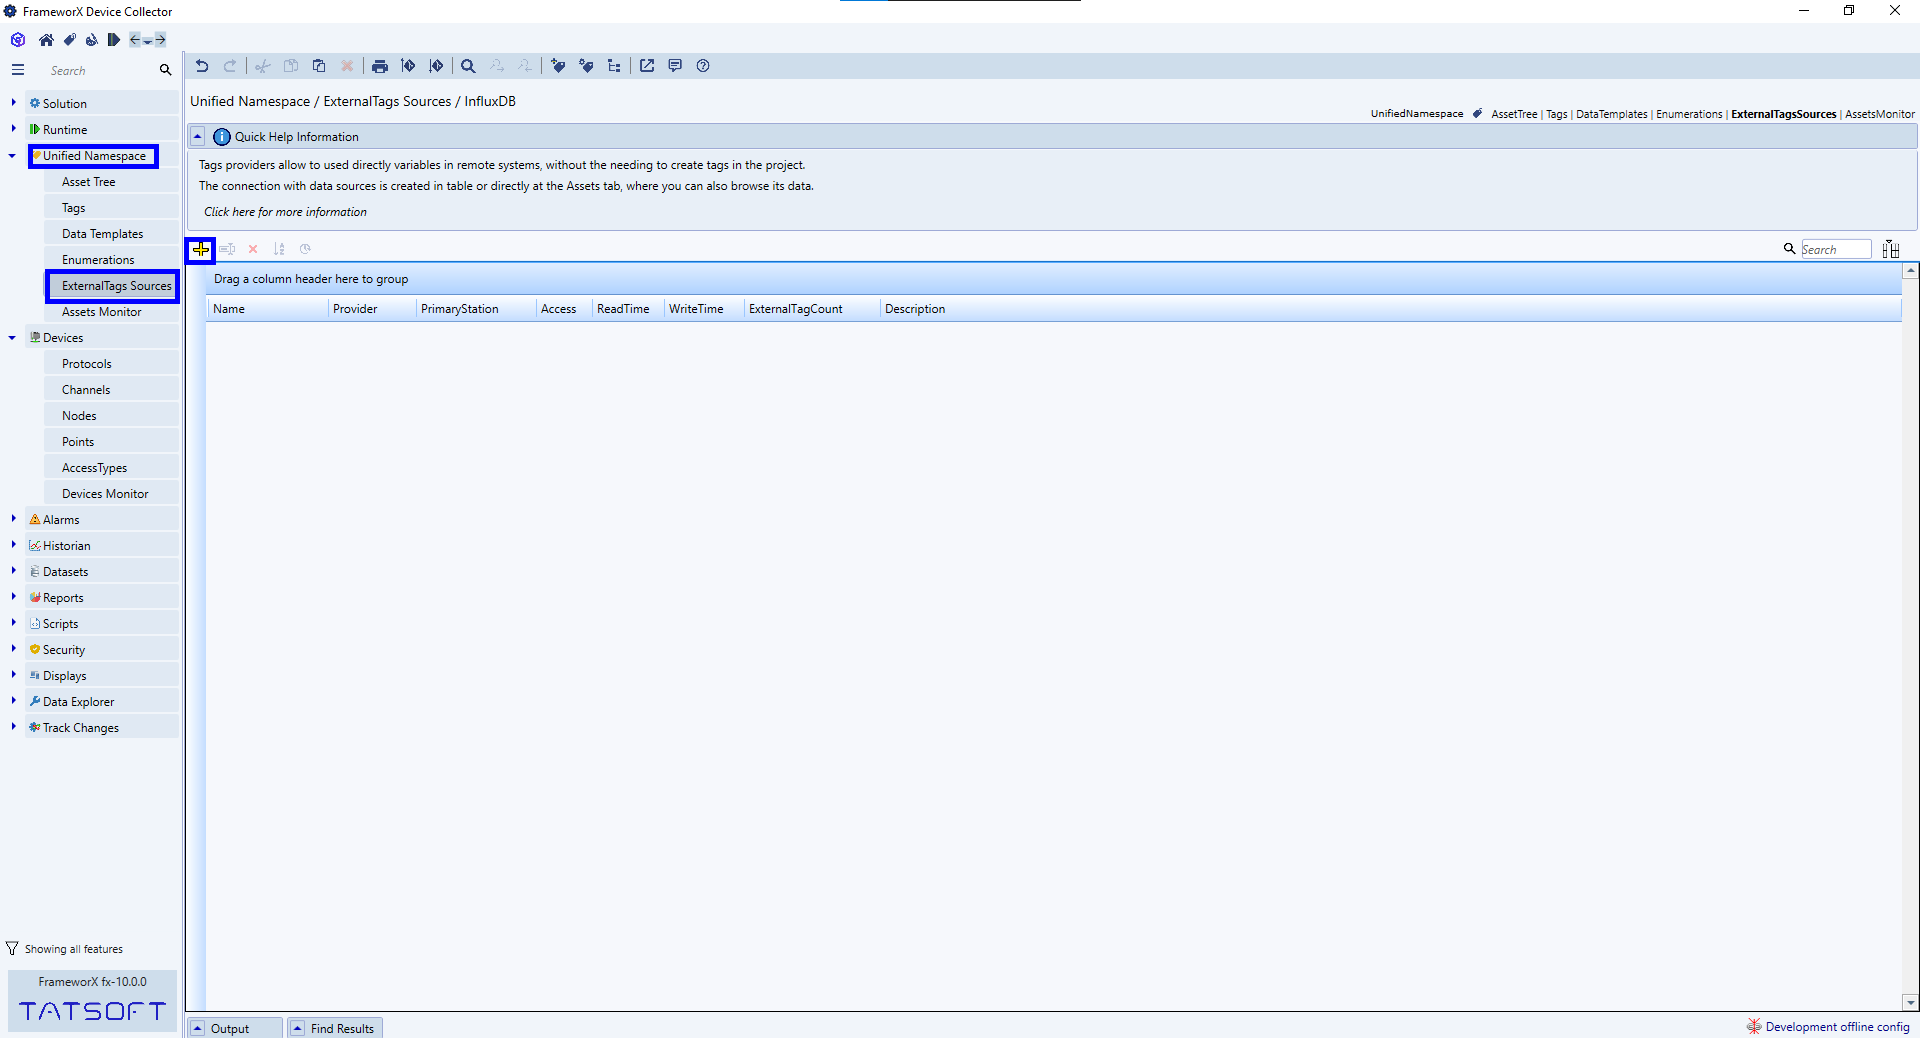This screenshot has height=1038, width=1920.
Task: Open the Help question mark icon
Action: (x=703, y=66)
